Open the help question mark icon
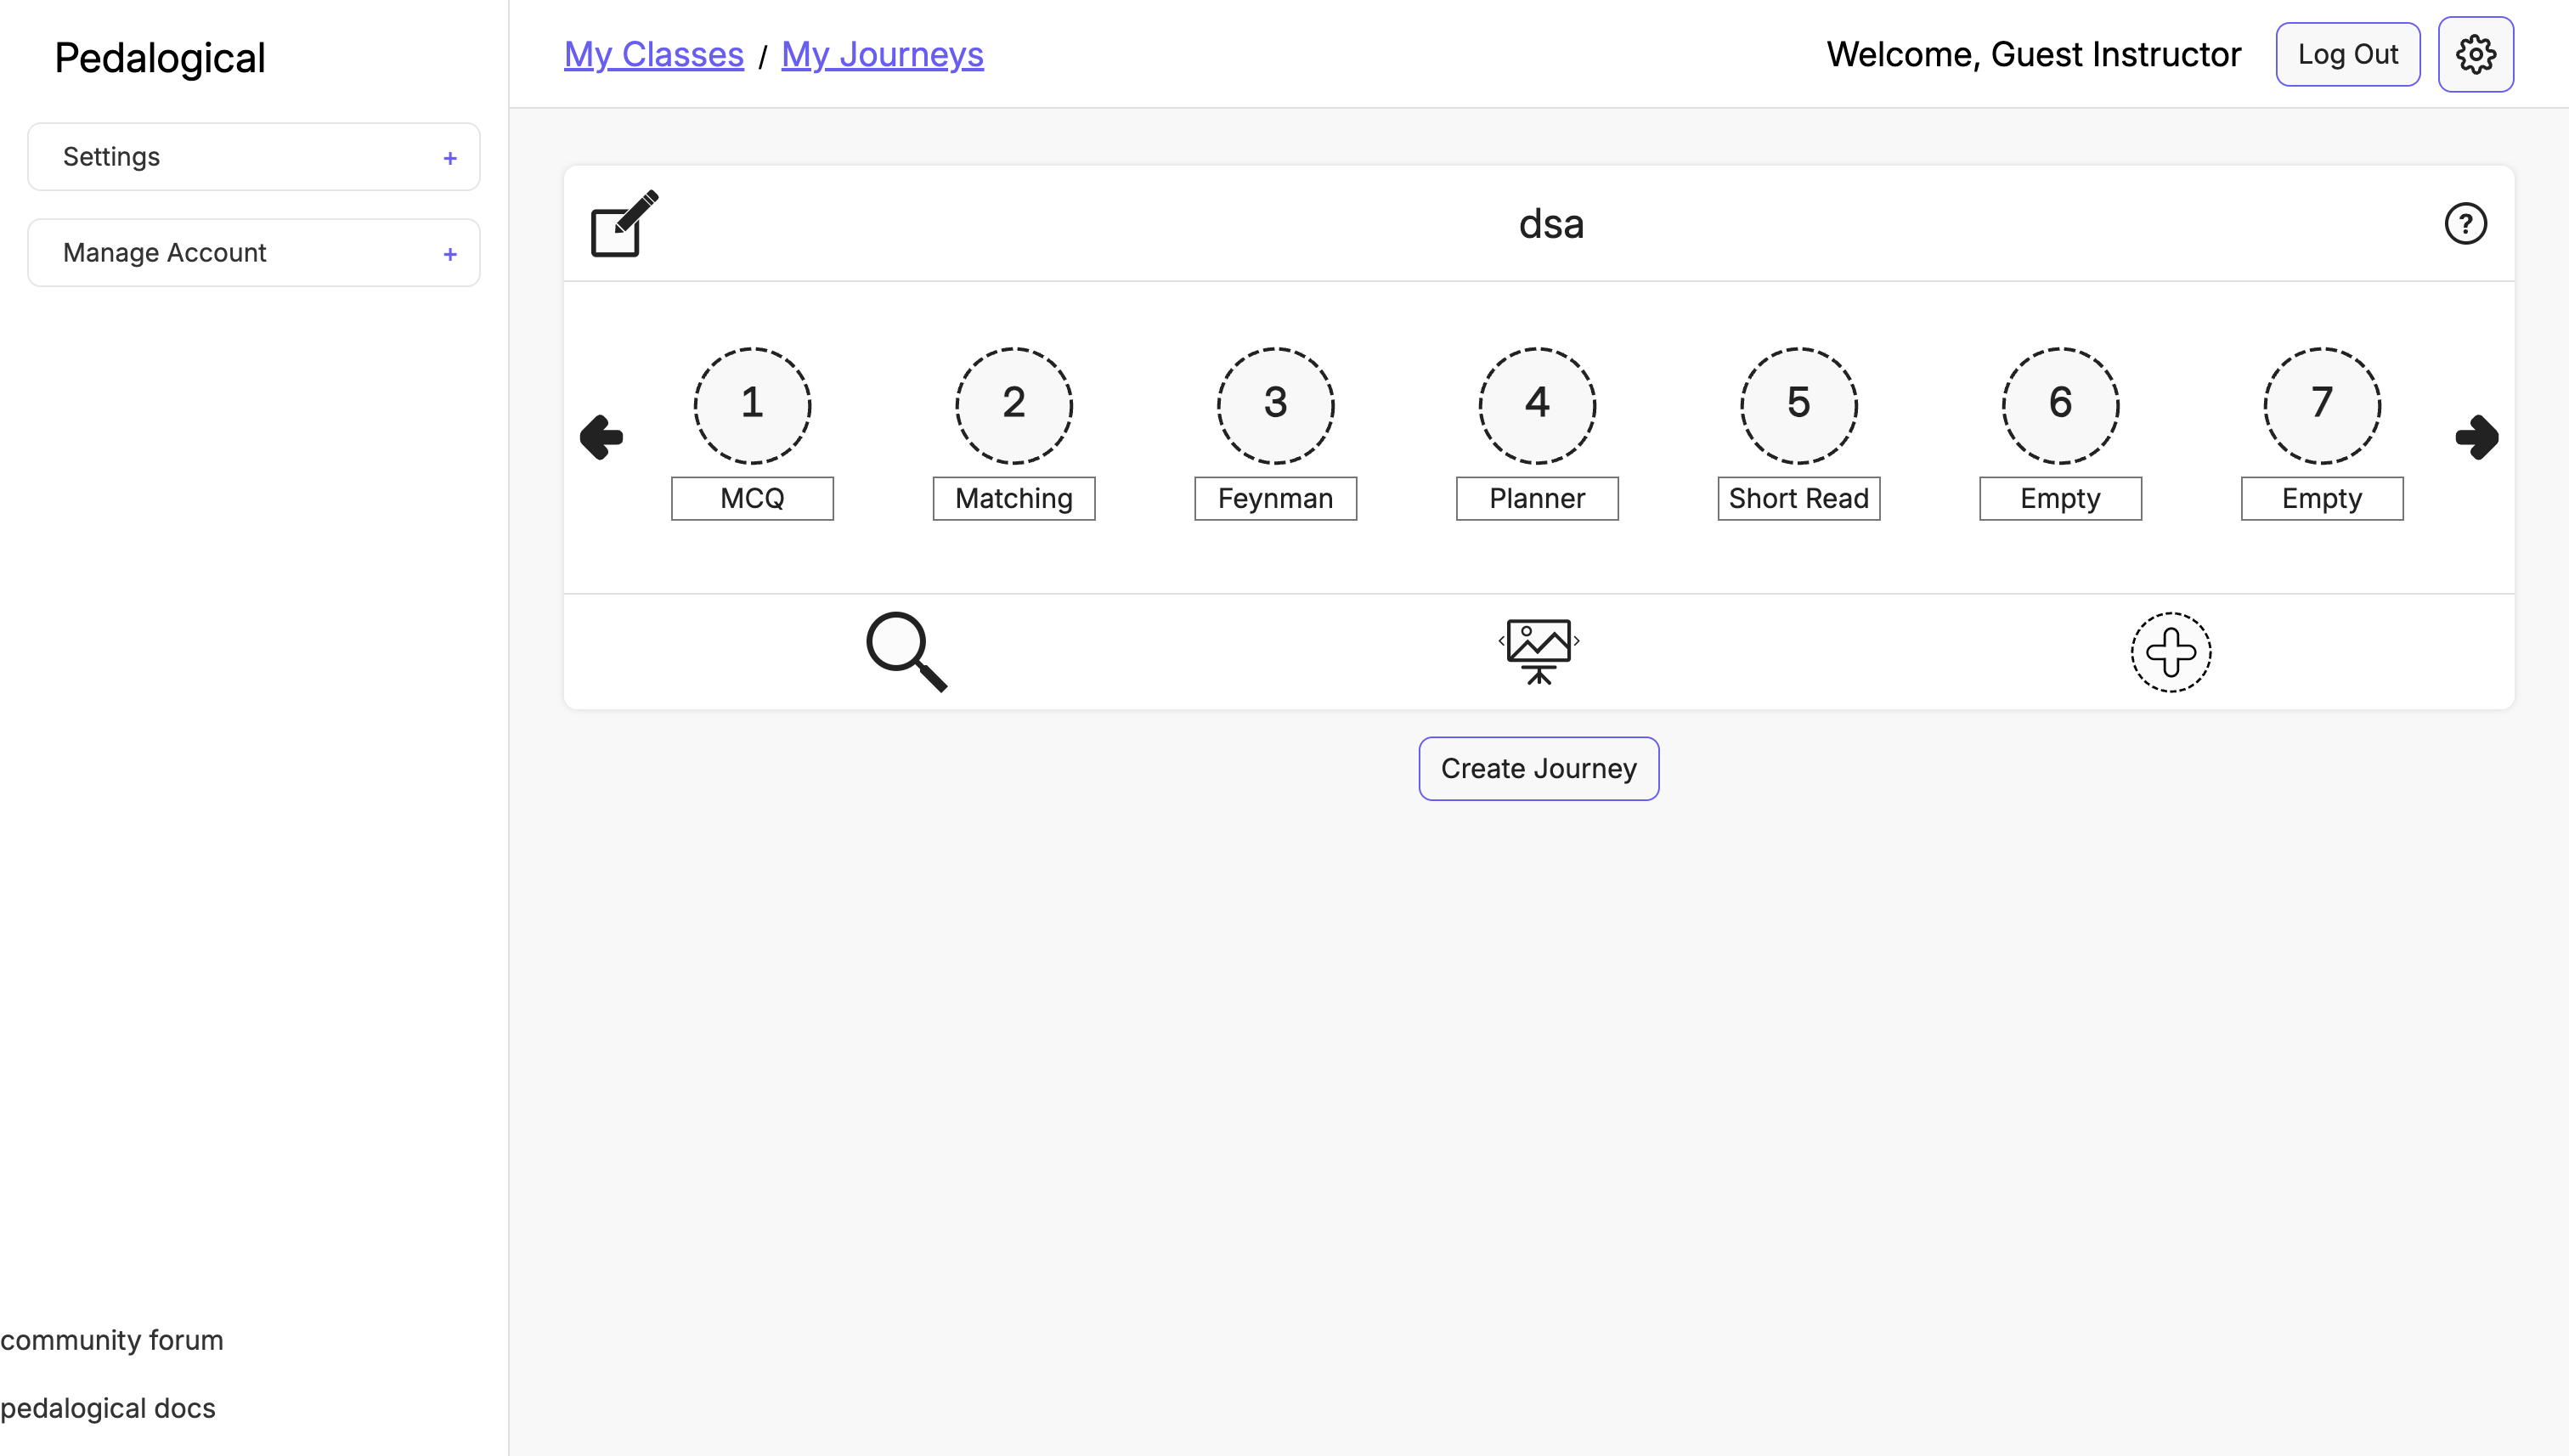Viewport: 2569px width, 1456px height. pos(2465,224)
